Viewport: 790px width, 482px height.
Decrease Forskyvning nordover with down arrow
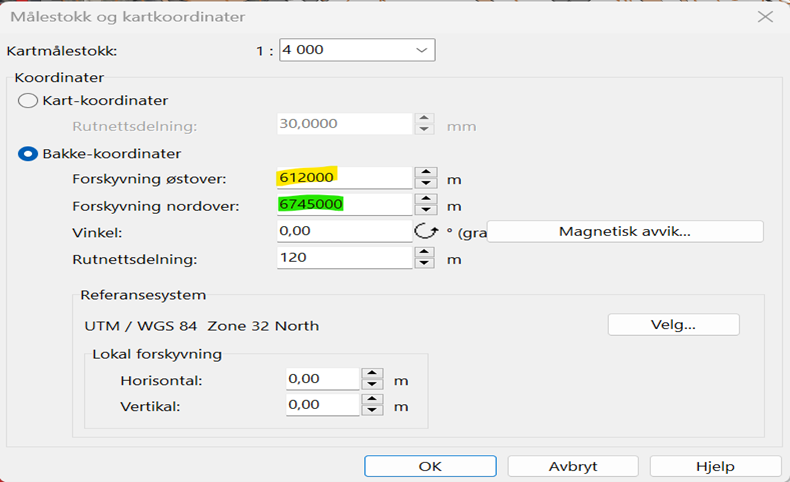(x=426, y=210)
